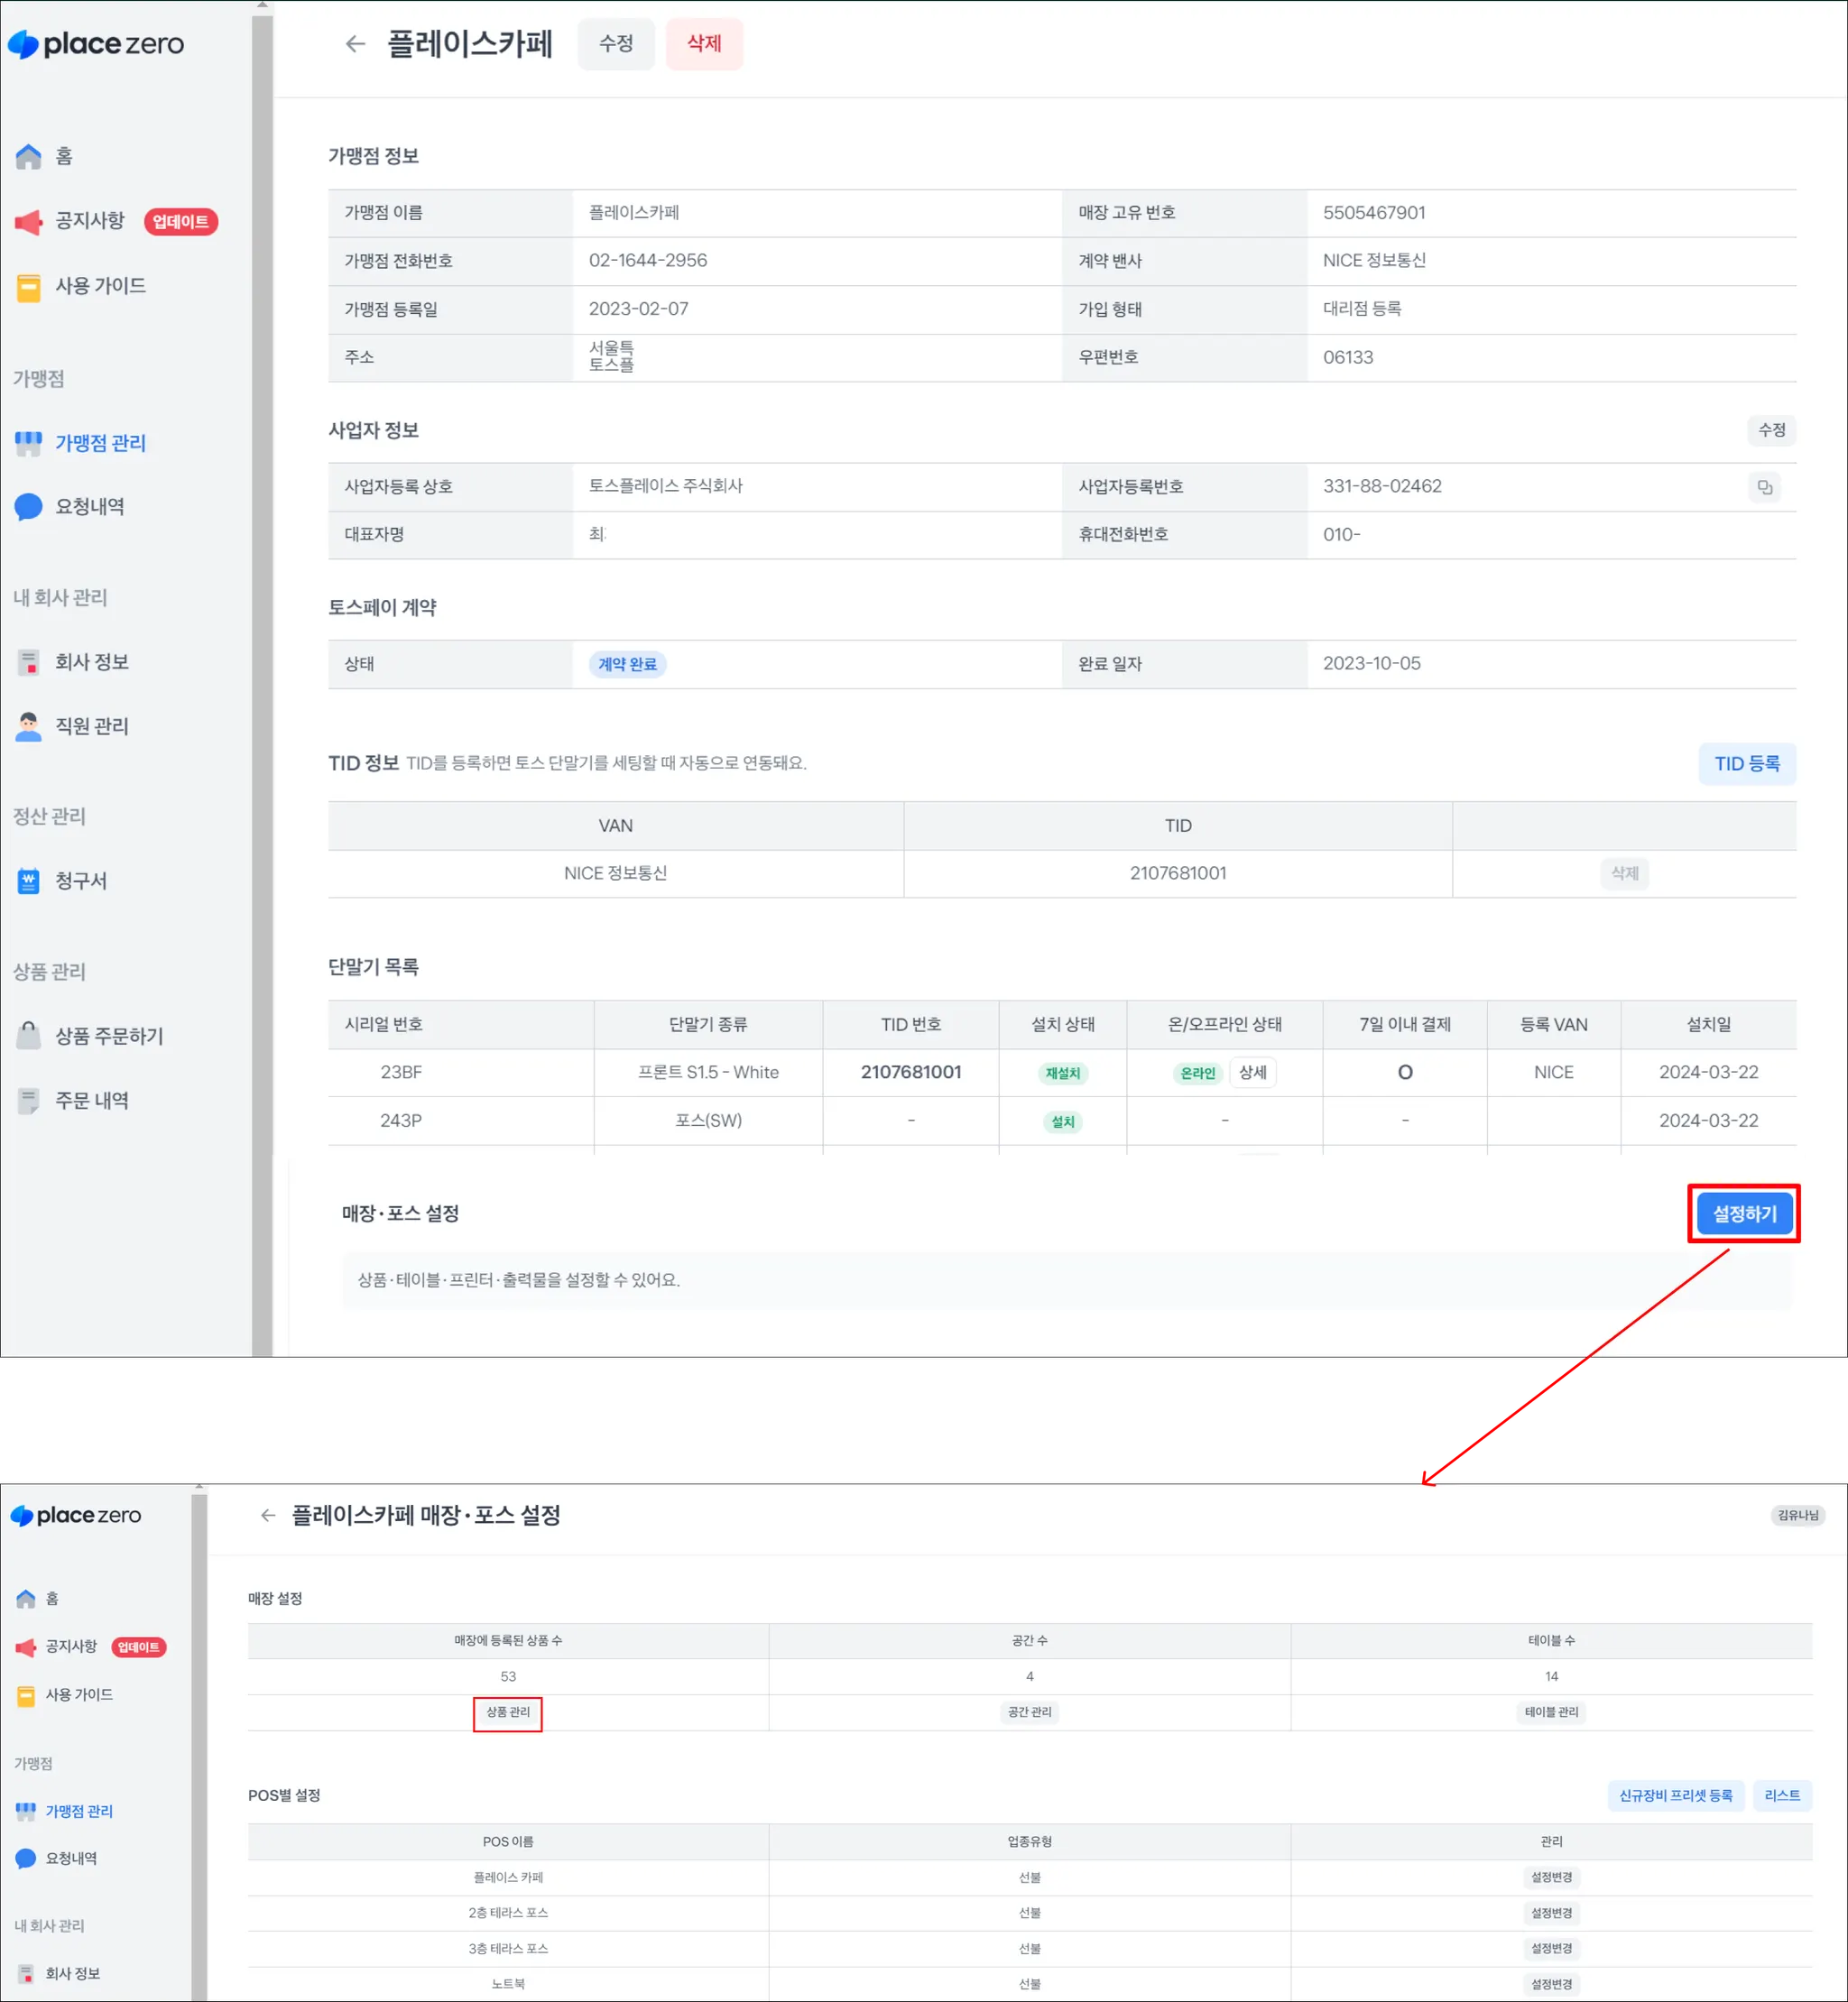
Task: Click 상세 next to 온라인 status
Action: pyautogui.click(x=1252, y=1072)
